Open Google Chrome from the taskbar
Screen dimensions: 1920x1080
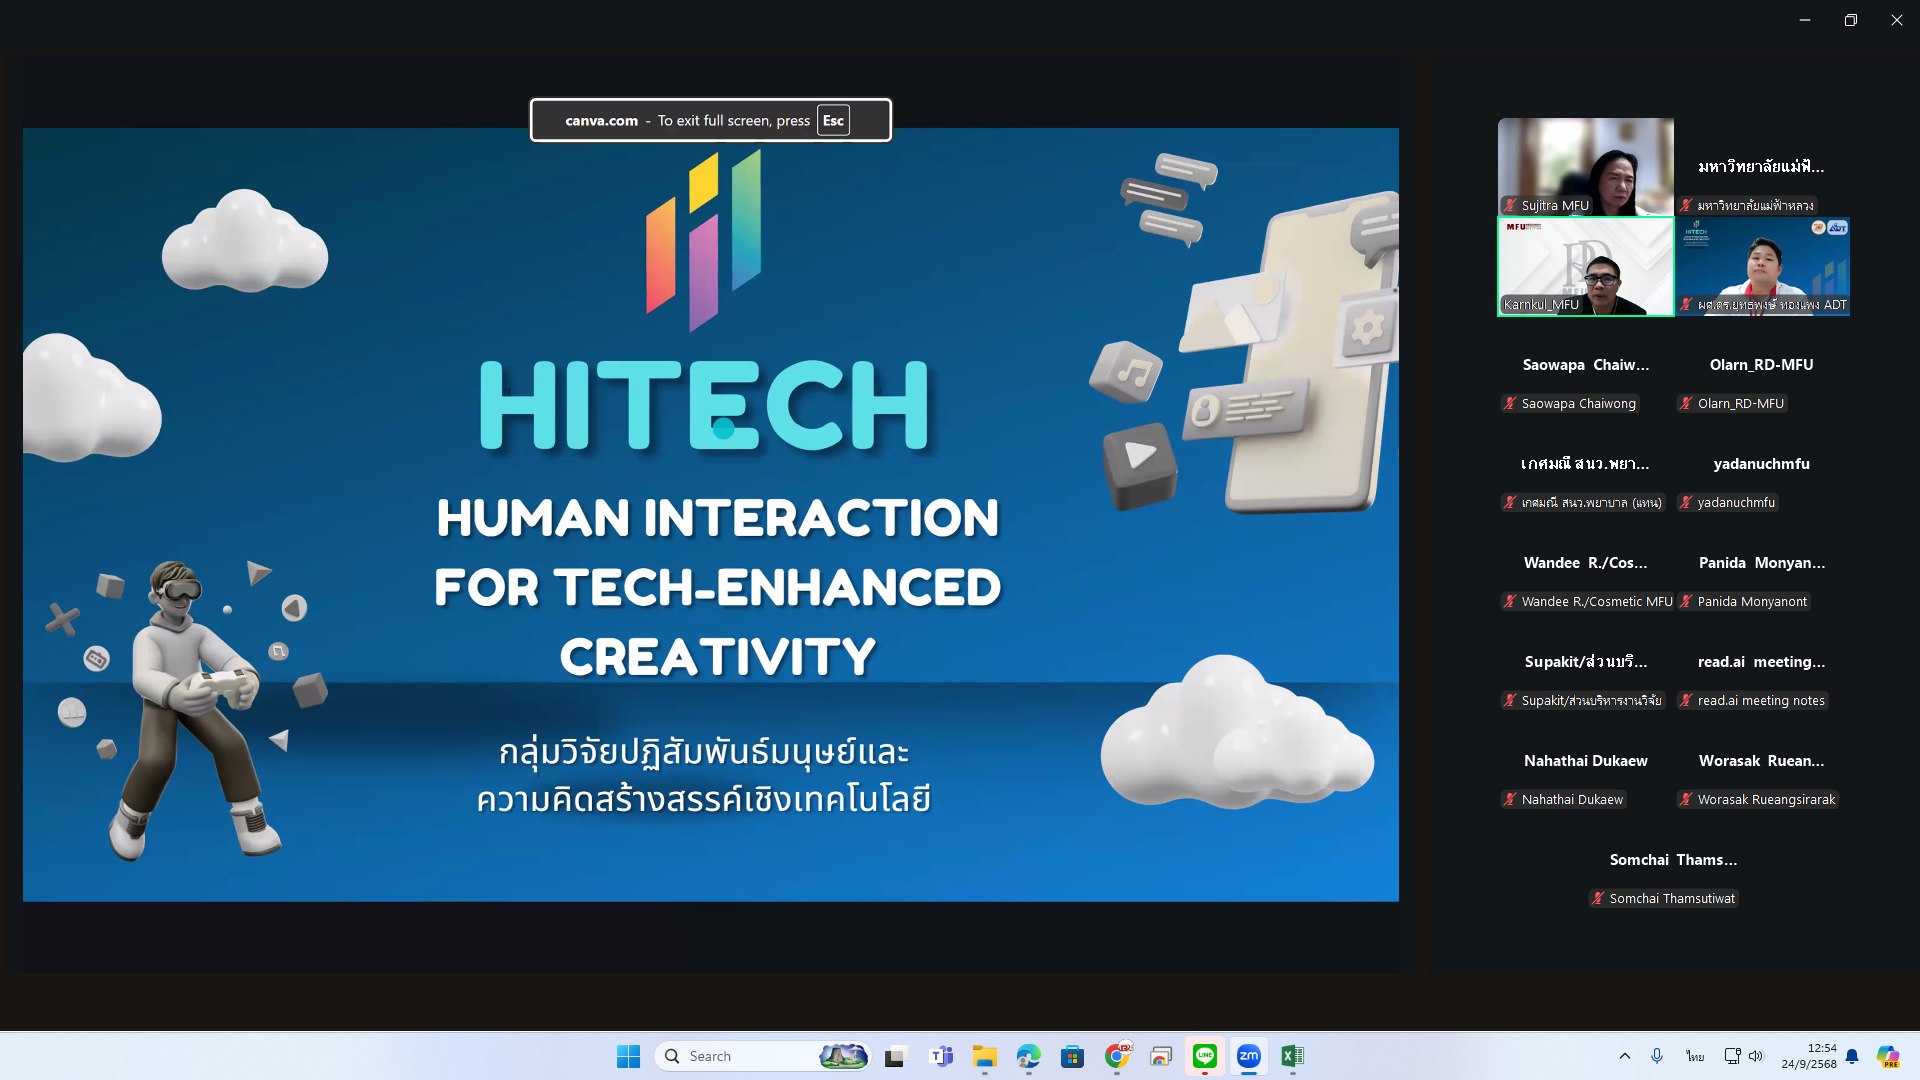click(1117, 1056)
